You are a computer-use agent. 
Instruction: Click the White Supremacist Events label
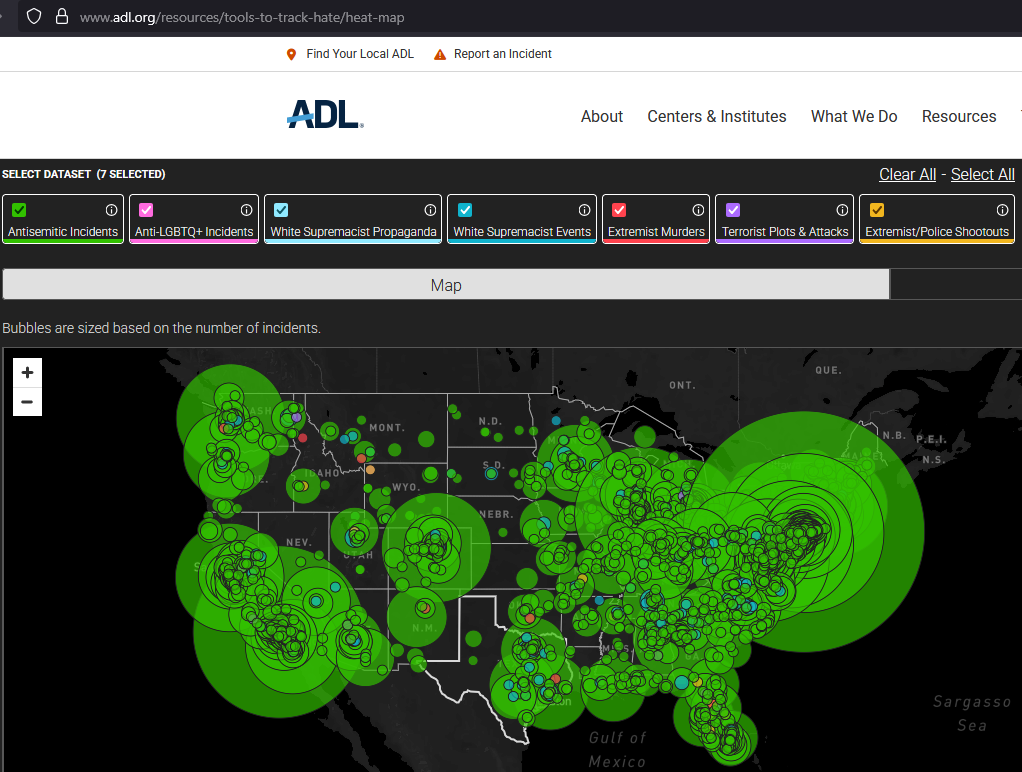click(x=522, y=231)
